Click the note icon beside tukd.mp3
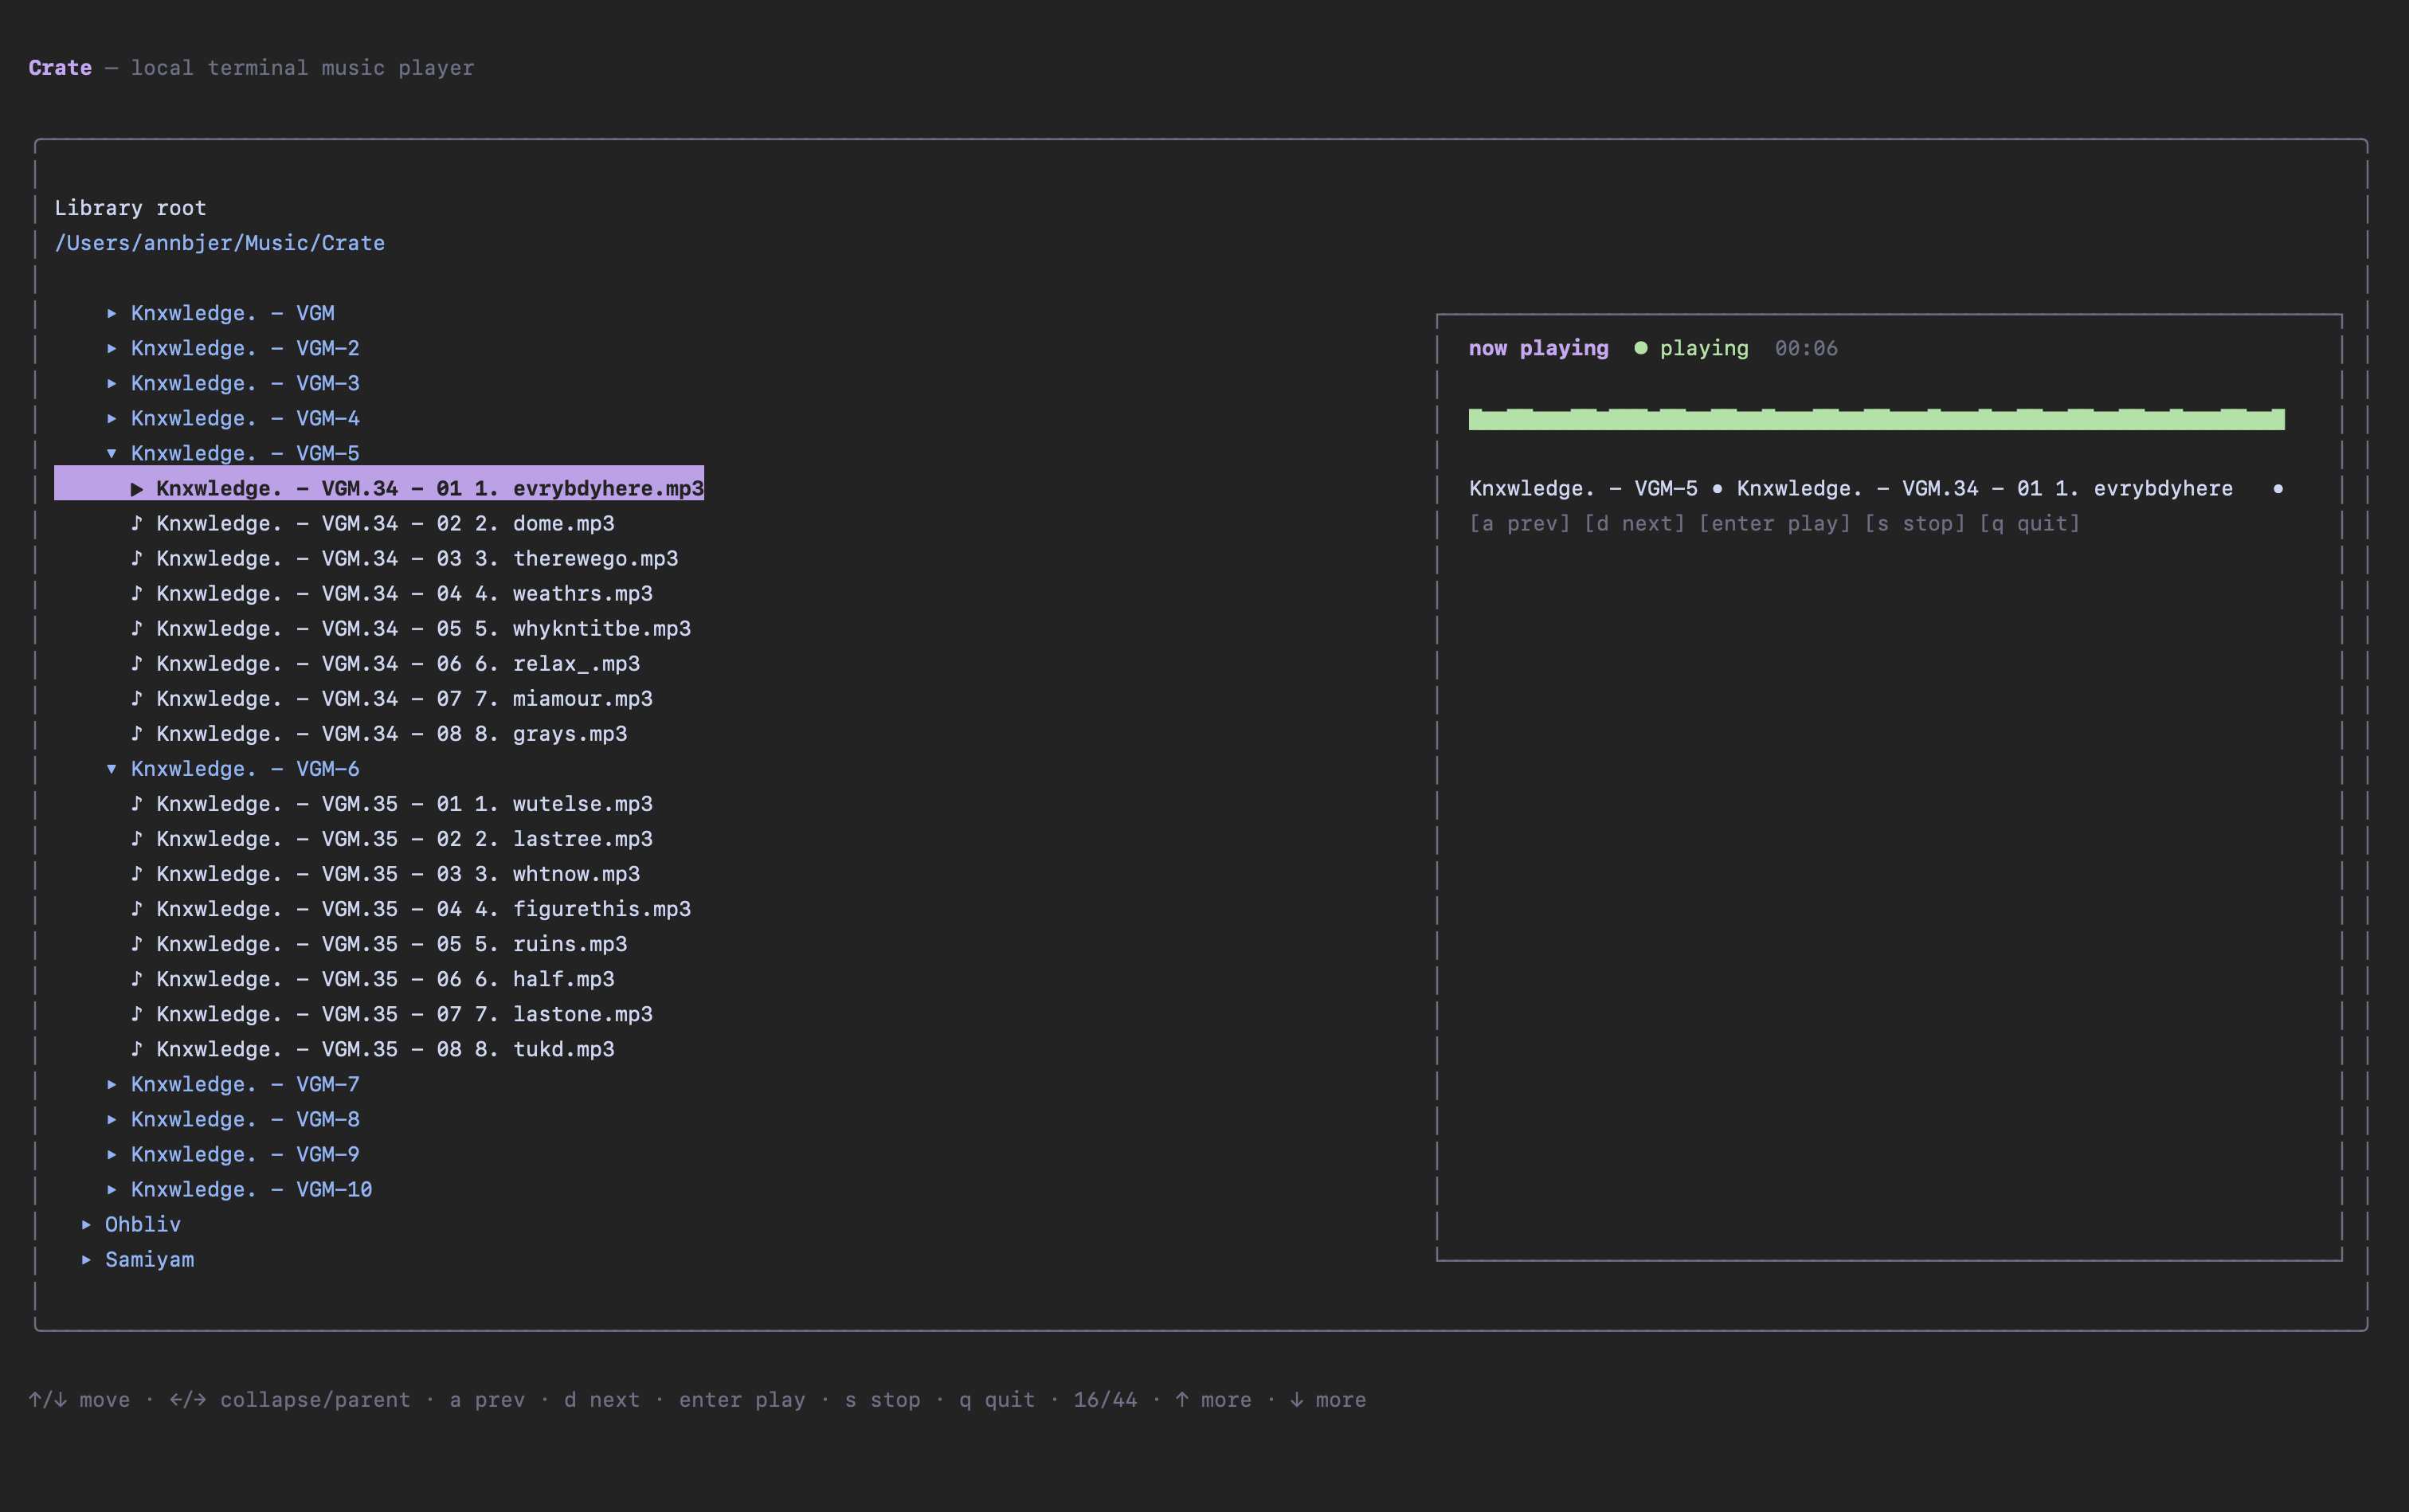 pyautogui.click(x=137, y=1048)
